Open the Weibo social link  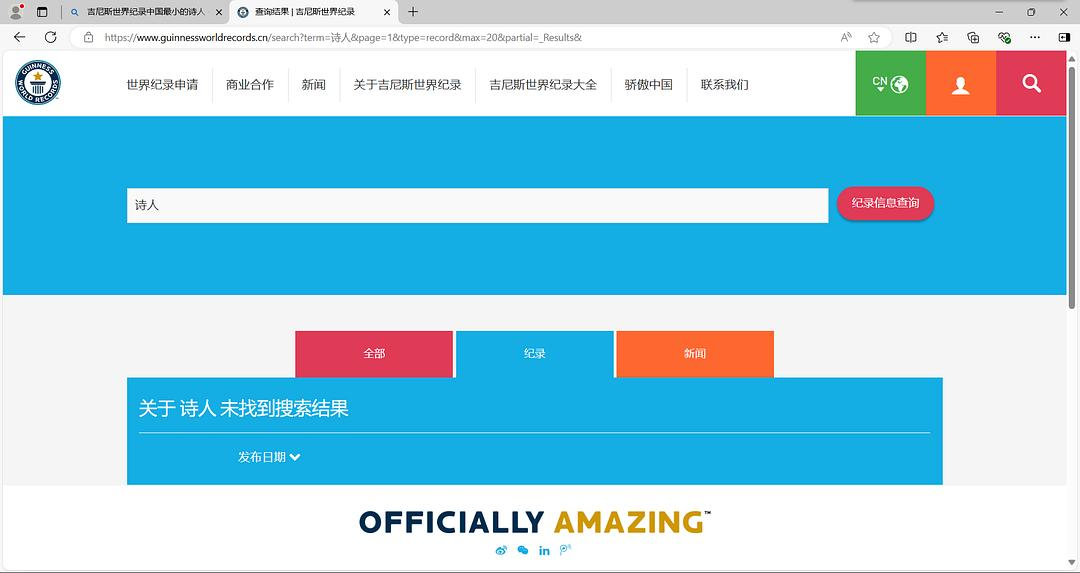tap(502, 550)
